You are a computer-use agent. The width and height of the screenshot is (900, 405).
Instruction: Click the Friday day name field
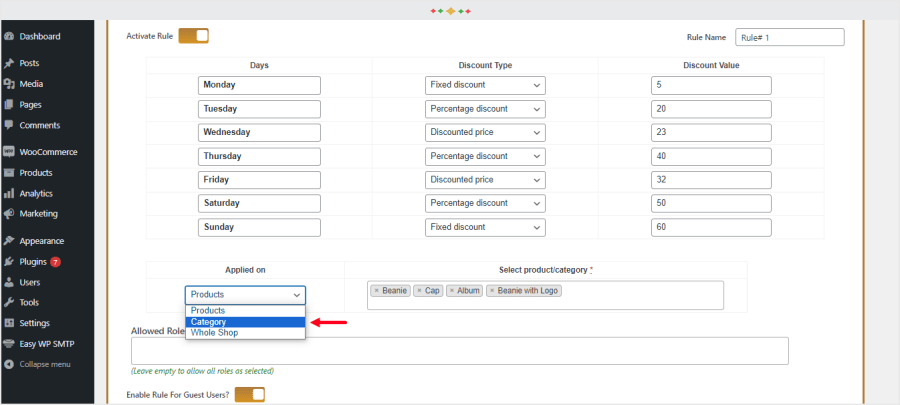(259, 180)
